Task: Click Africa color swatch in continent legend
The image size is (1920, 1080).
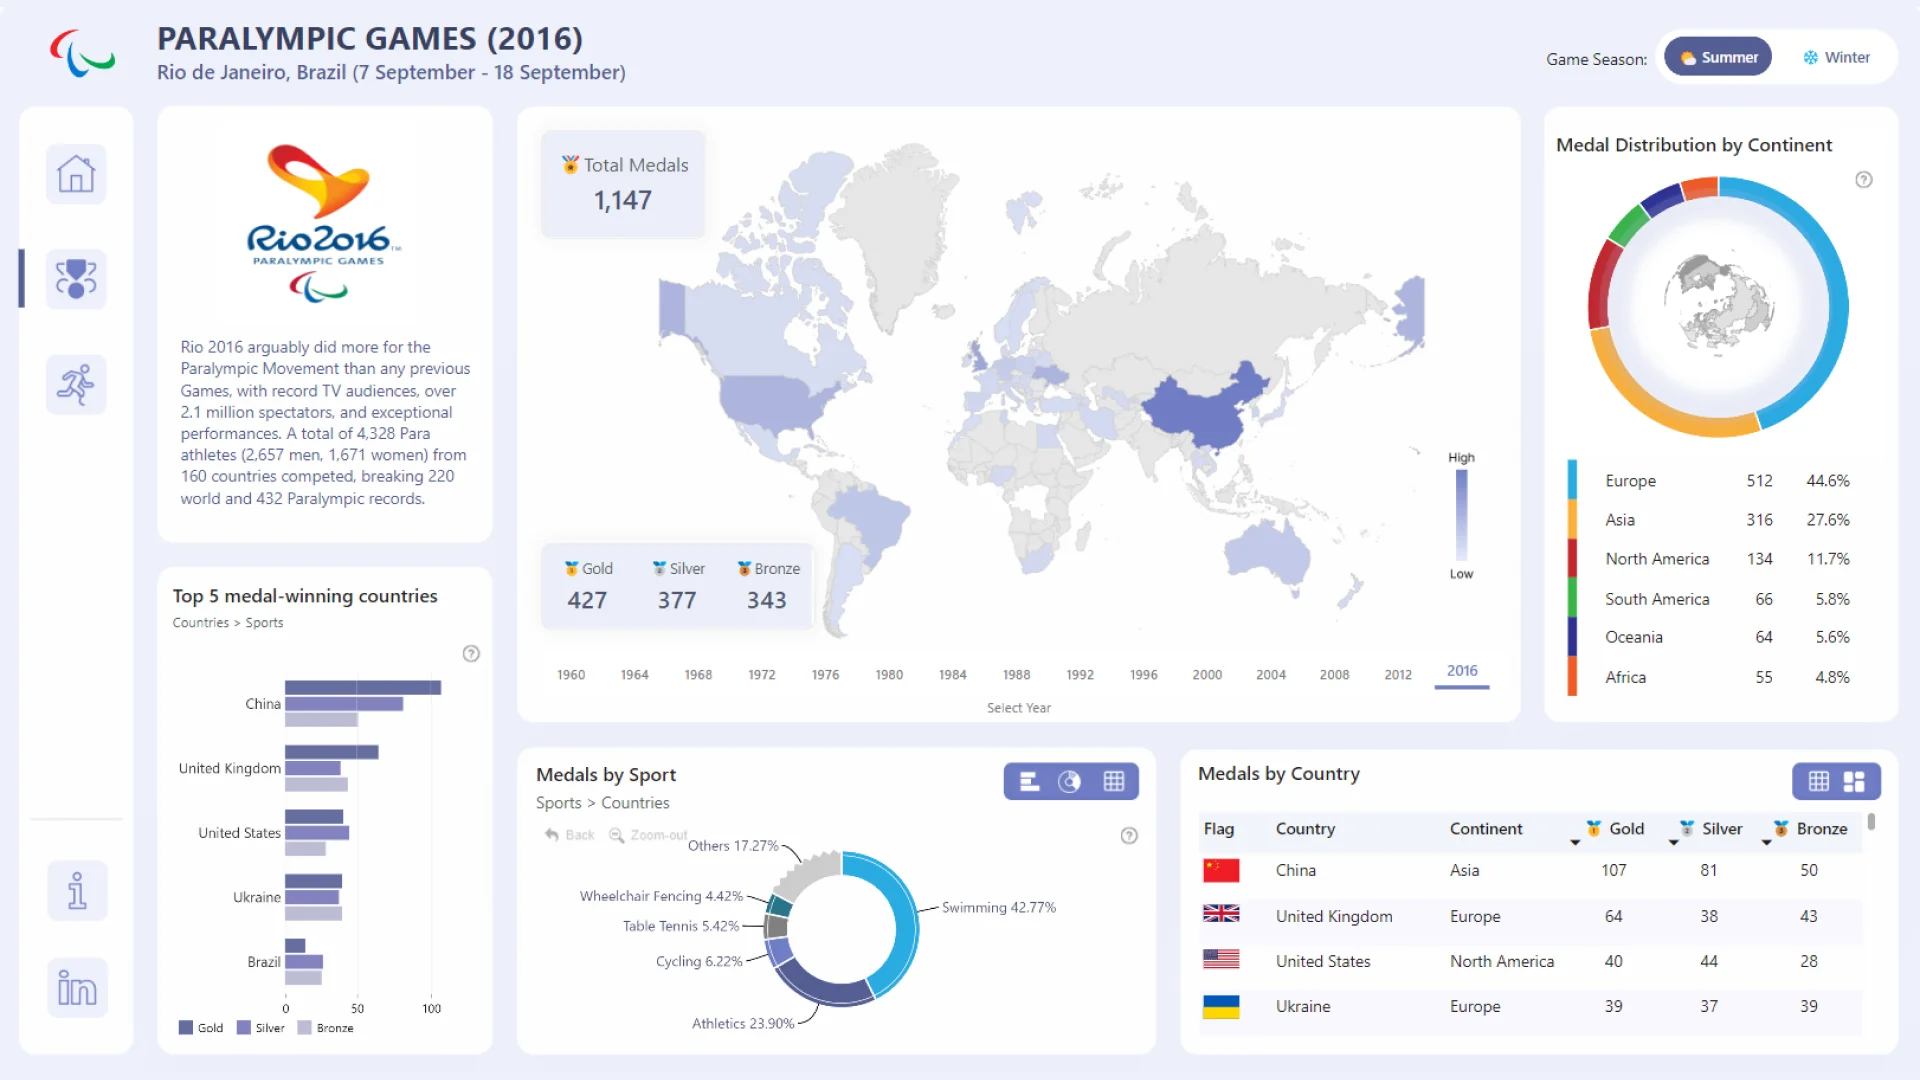Action: [1572, 676]
